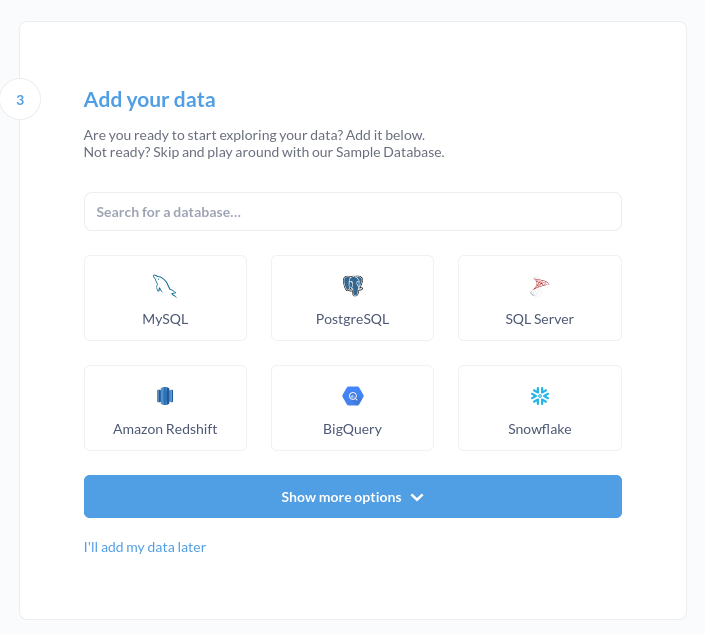705x635 pixels.
Task: Click the chevron beside Show more options
Action: [417, 497]
